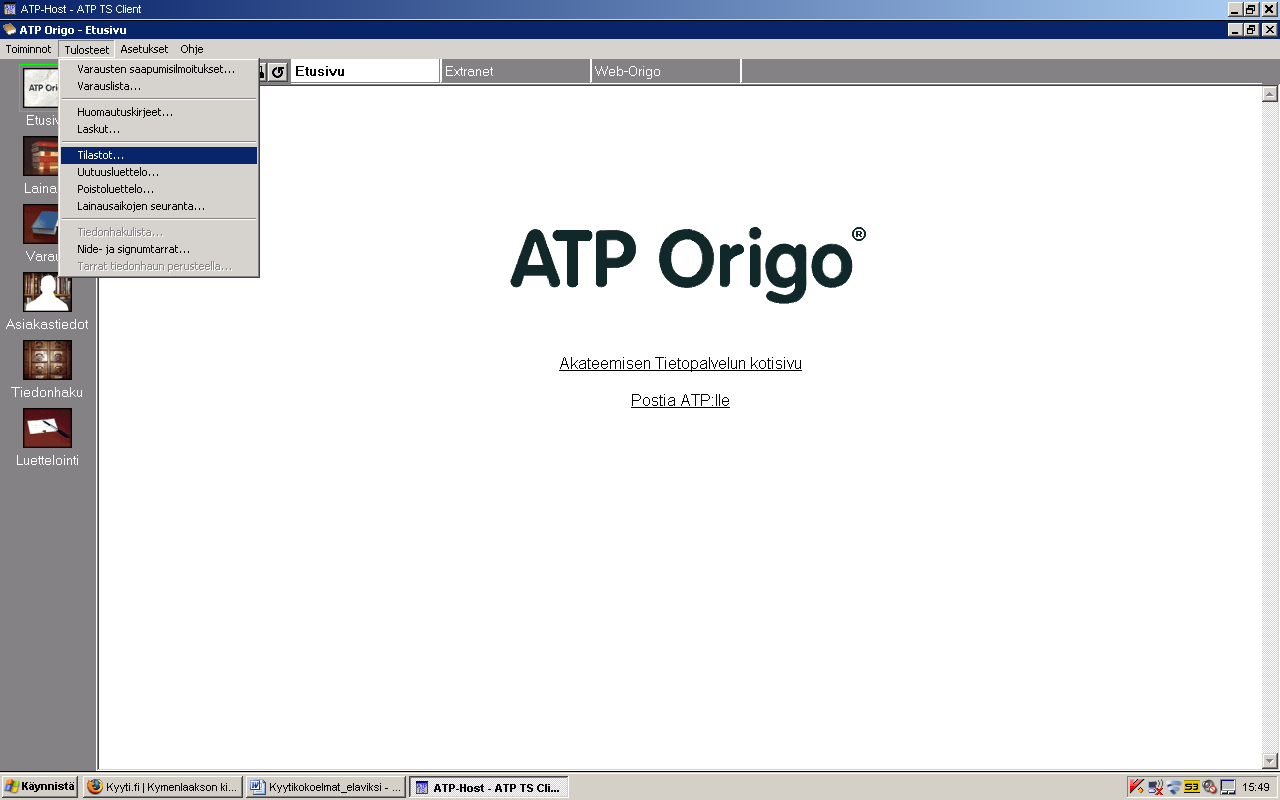Choose Uutuusluettelo menu entry
Viewport: 1280px width, 800px height.
(159, 172)
